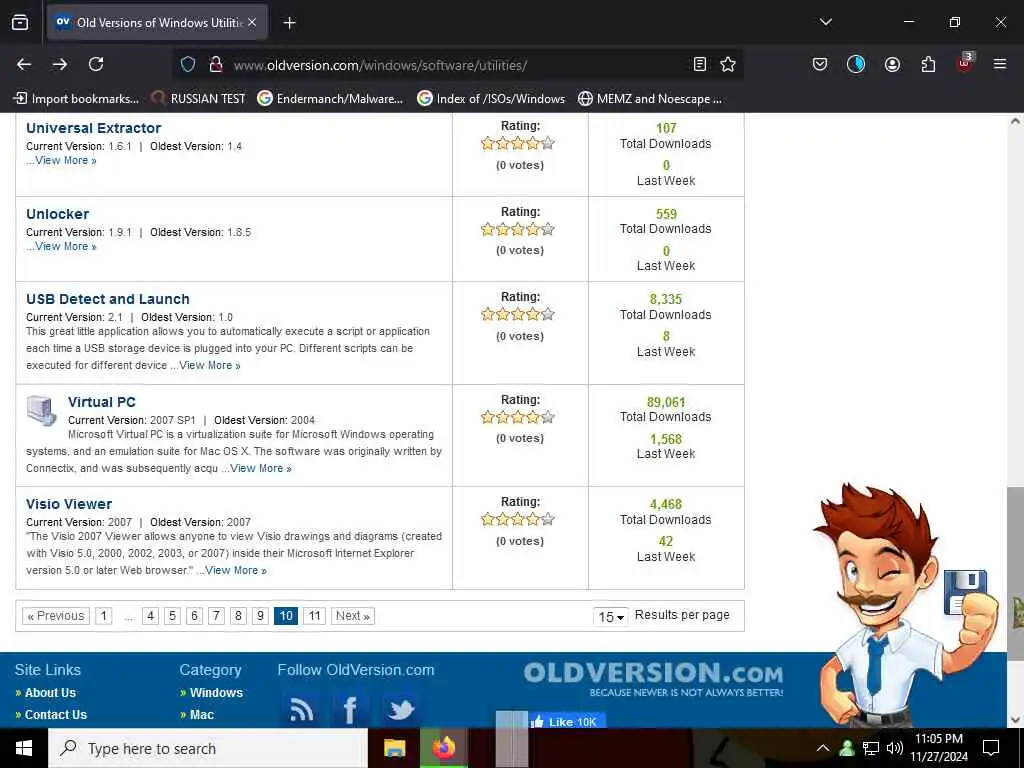Select the Old Versions of Windows Utilities tab
This screenshot has width=1024, height=768.
[157, 22]
